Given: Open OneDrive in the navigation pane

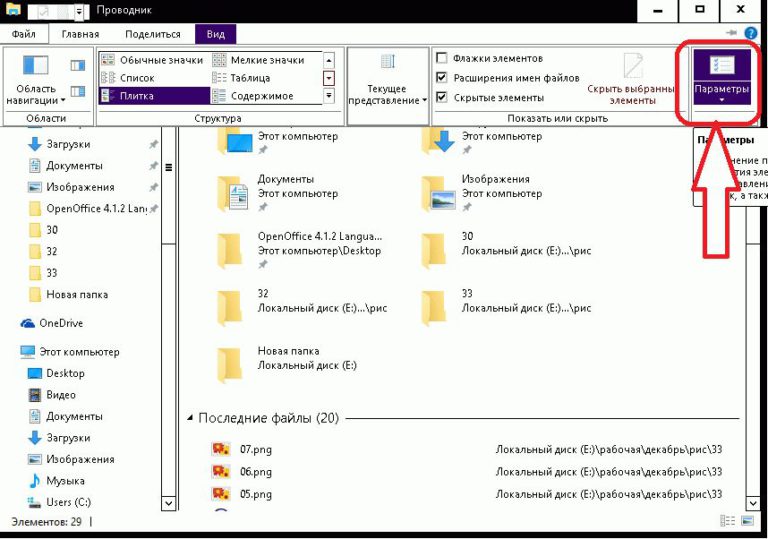Looking at the screenshot, I should point(52,323).
